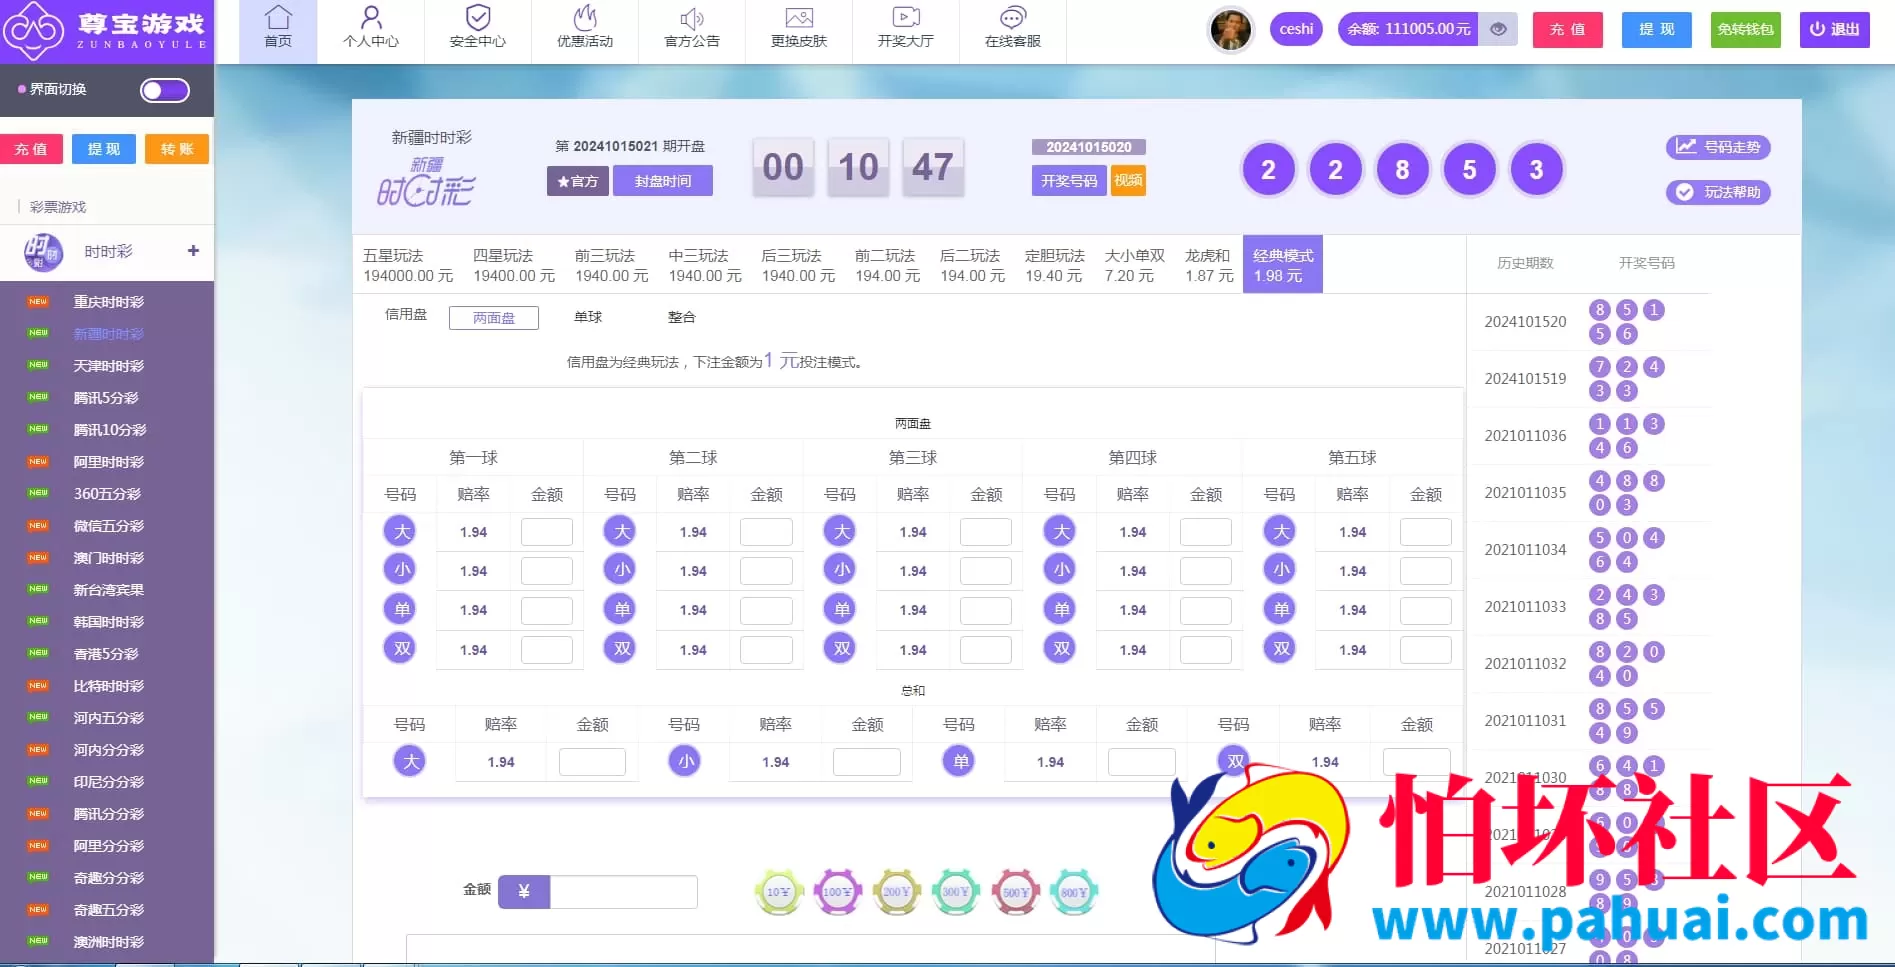Click the 号码走势 trend link
The height and width of the screenshot is (967, 1895).
[x=1718, y=147]
